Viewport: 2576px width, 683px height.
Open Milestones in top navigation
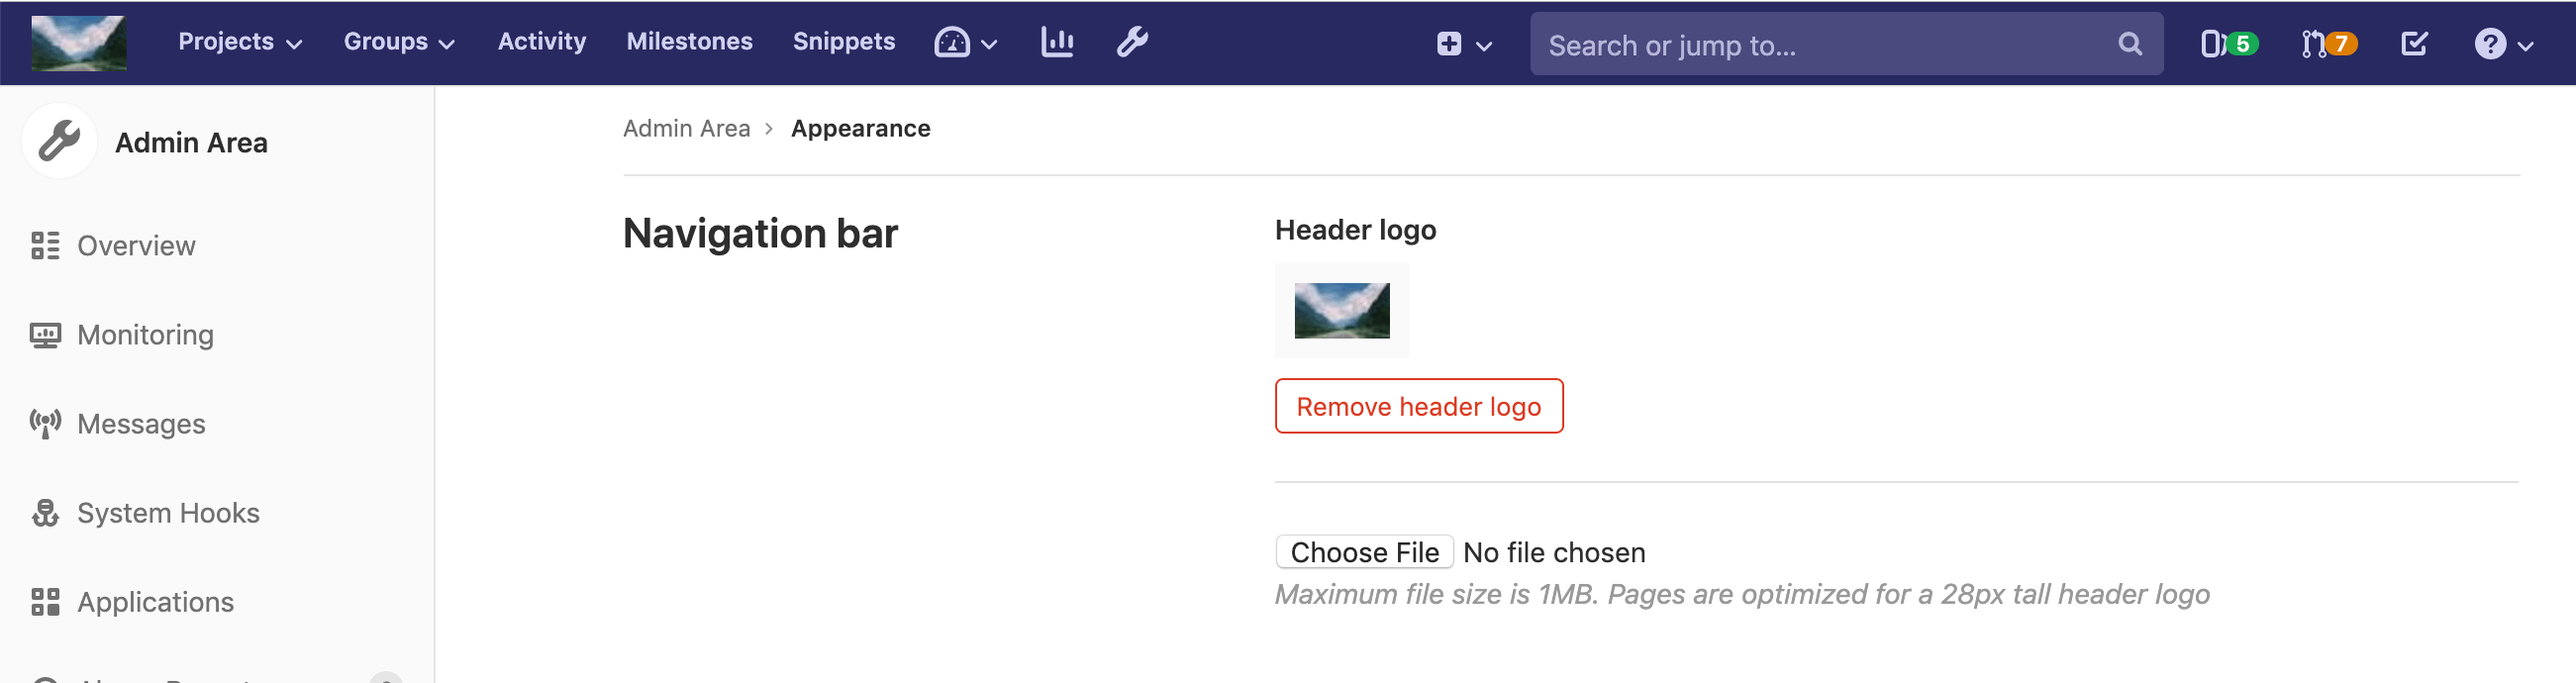(x=689, y=42)
